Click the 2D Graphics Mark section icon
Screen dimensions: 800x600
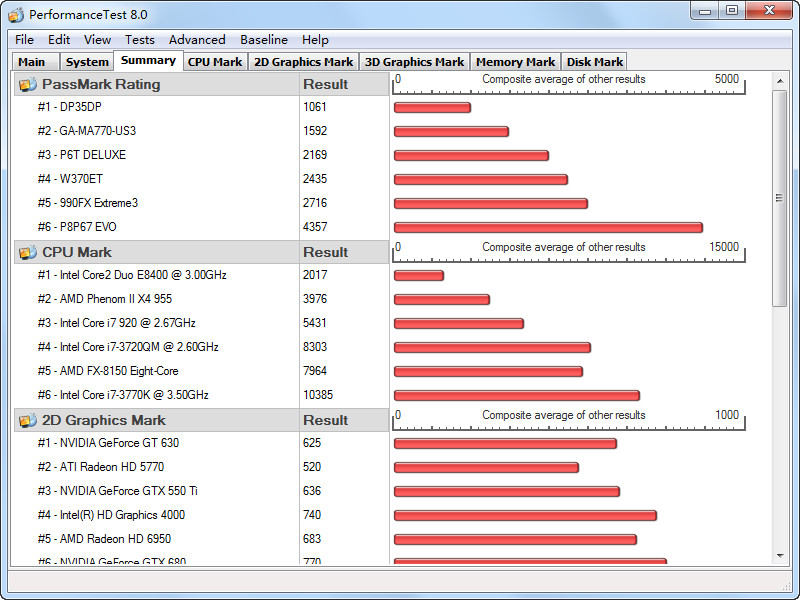[28, 420]
